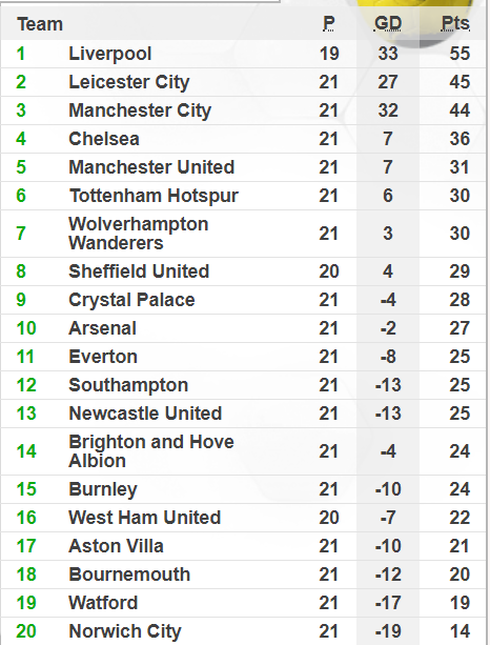Select Norwich City at table bottom
Image resolution: width=490 pixels, height=645 pixels.
click(x=125, y=631)
